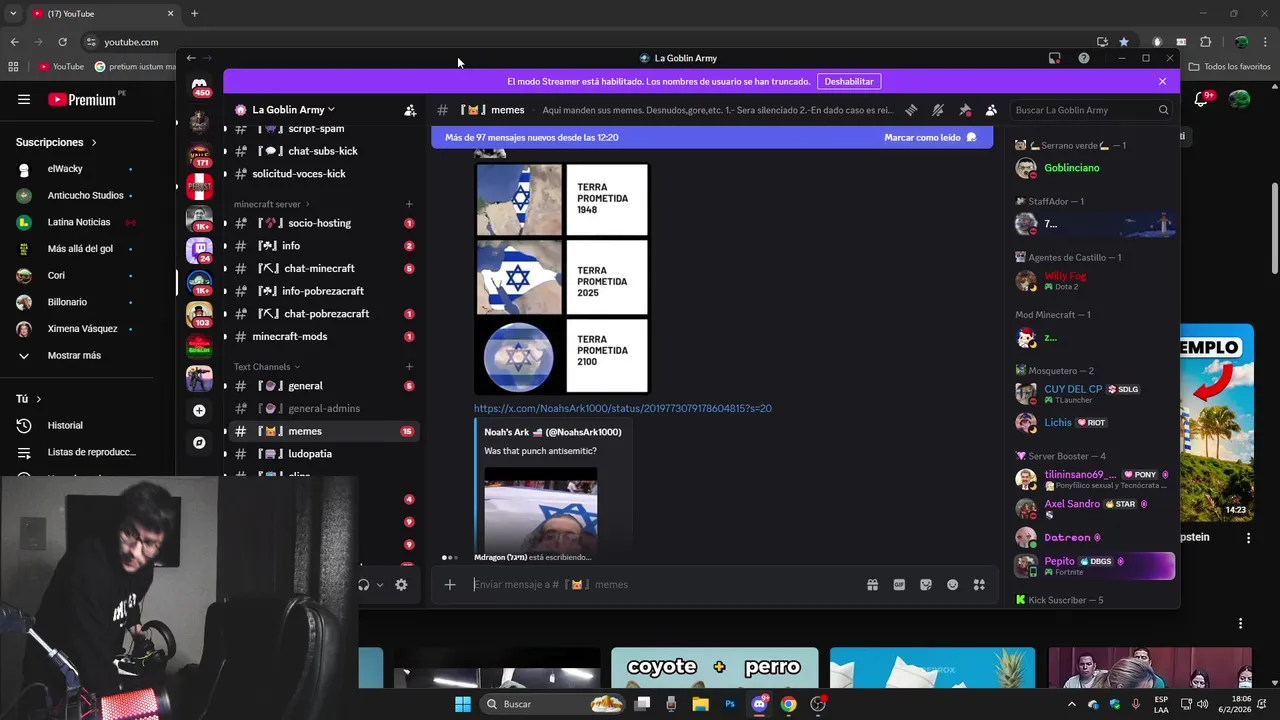Open Discord inbox icon in title bar
Viewport: 1280px width, 720px height.
point(1054,58)
